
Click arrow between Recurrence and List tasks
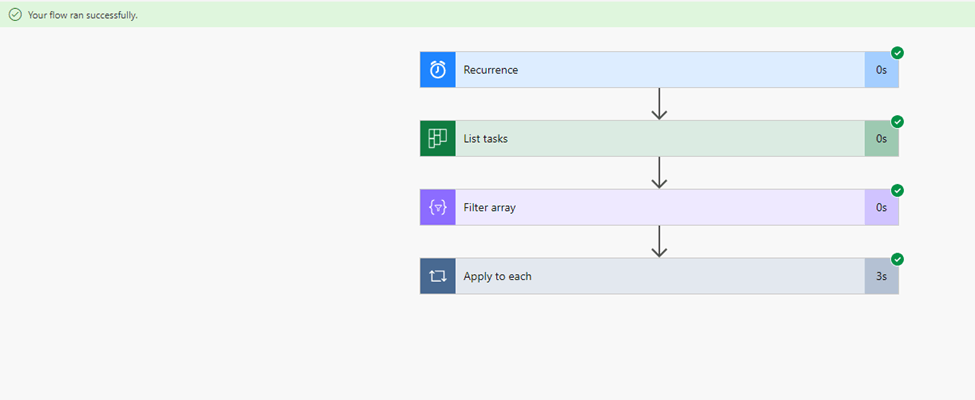(659, 104)
